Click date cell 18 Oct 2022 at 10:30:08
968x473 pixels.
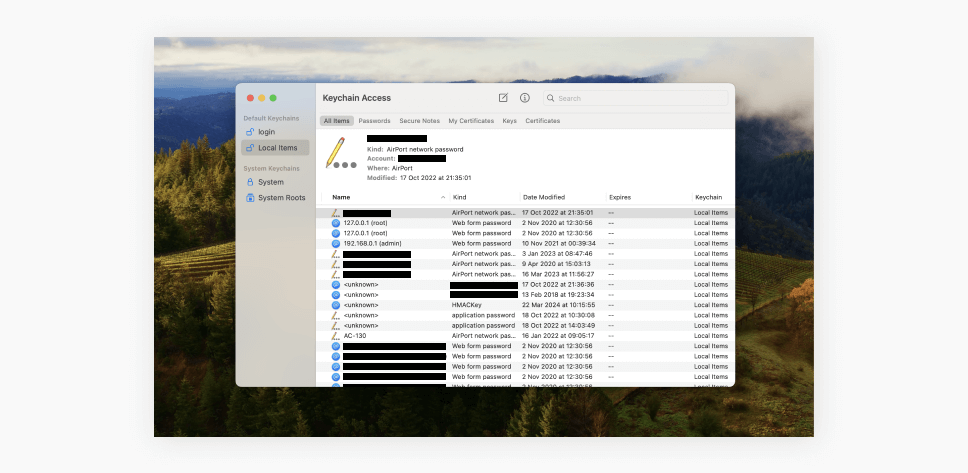558,316
